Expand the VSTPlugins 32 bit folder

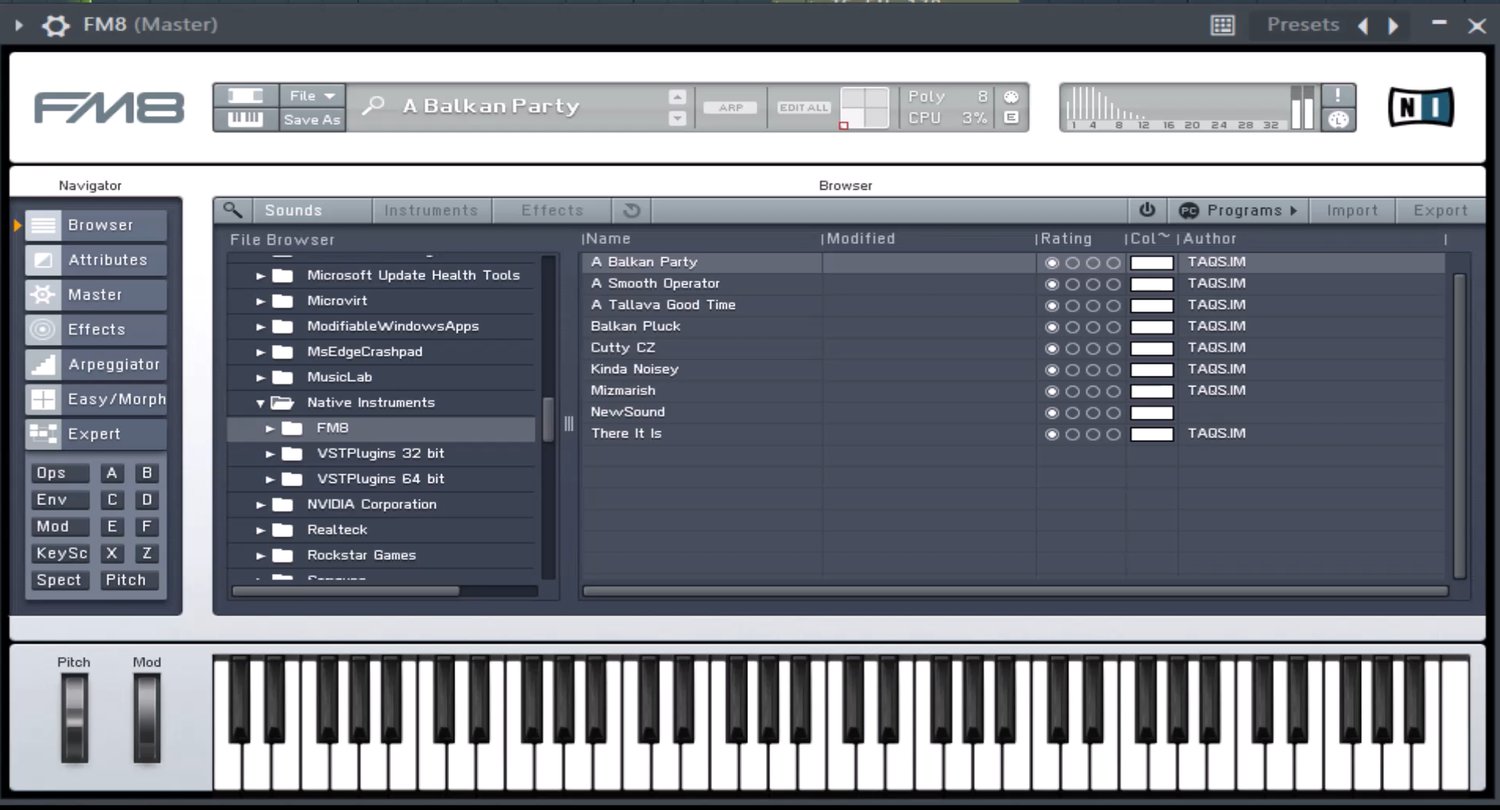(x=270, y=454)
